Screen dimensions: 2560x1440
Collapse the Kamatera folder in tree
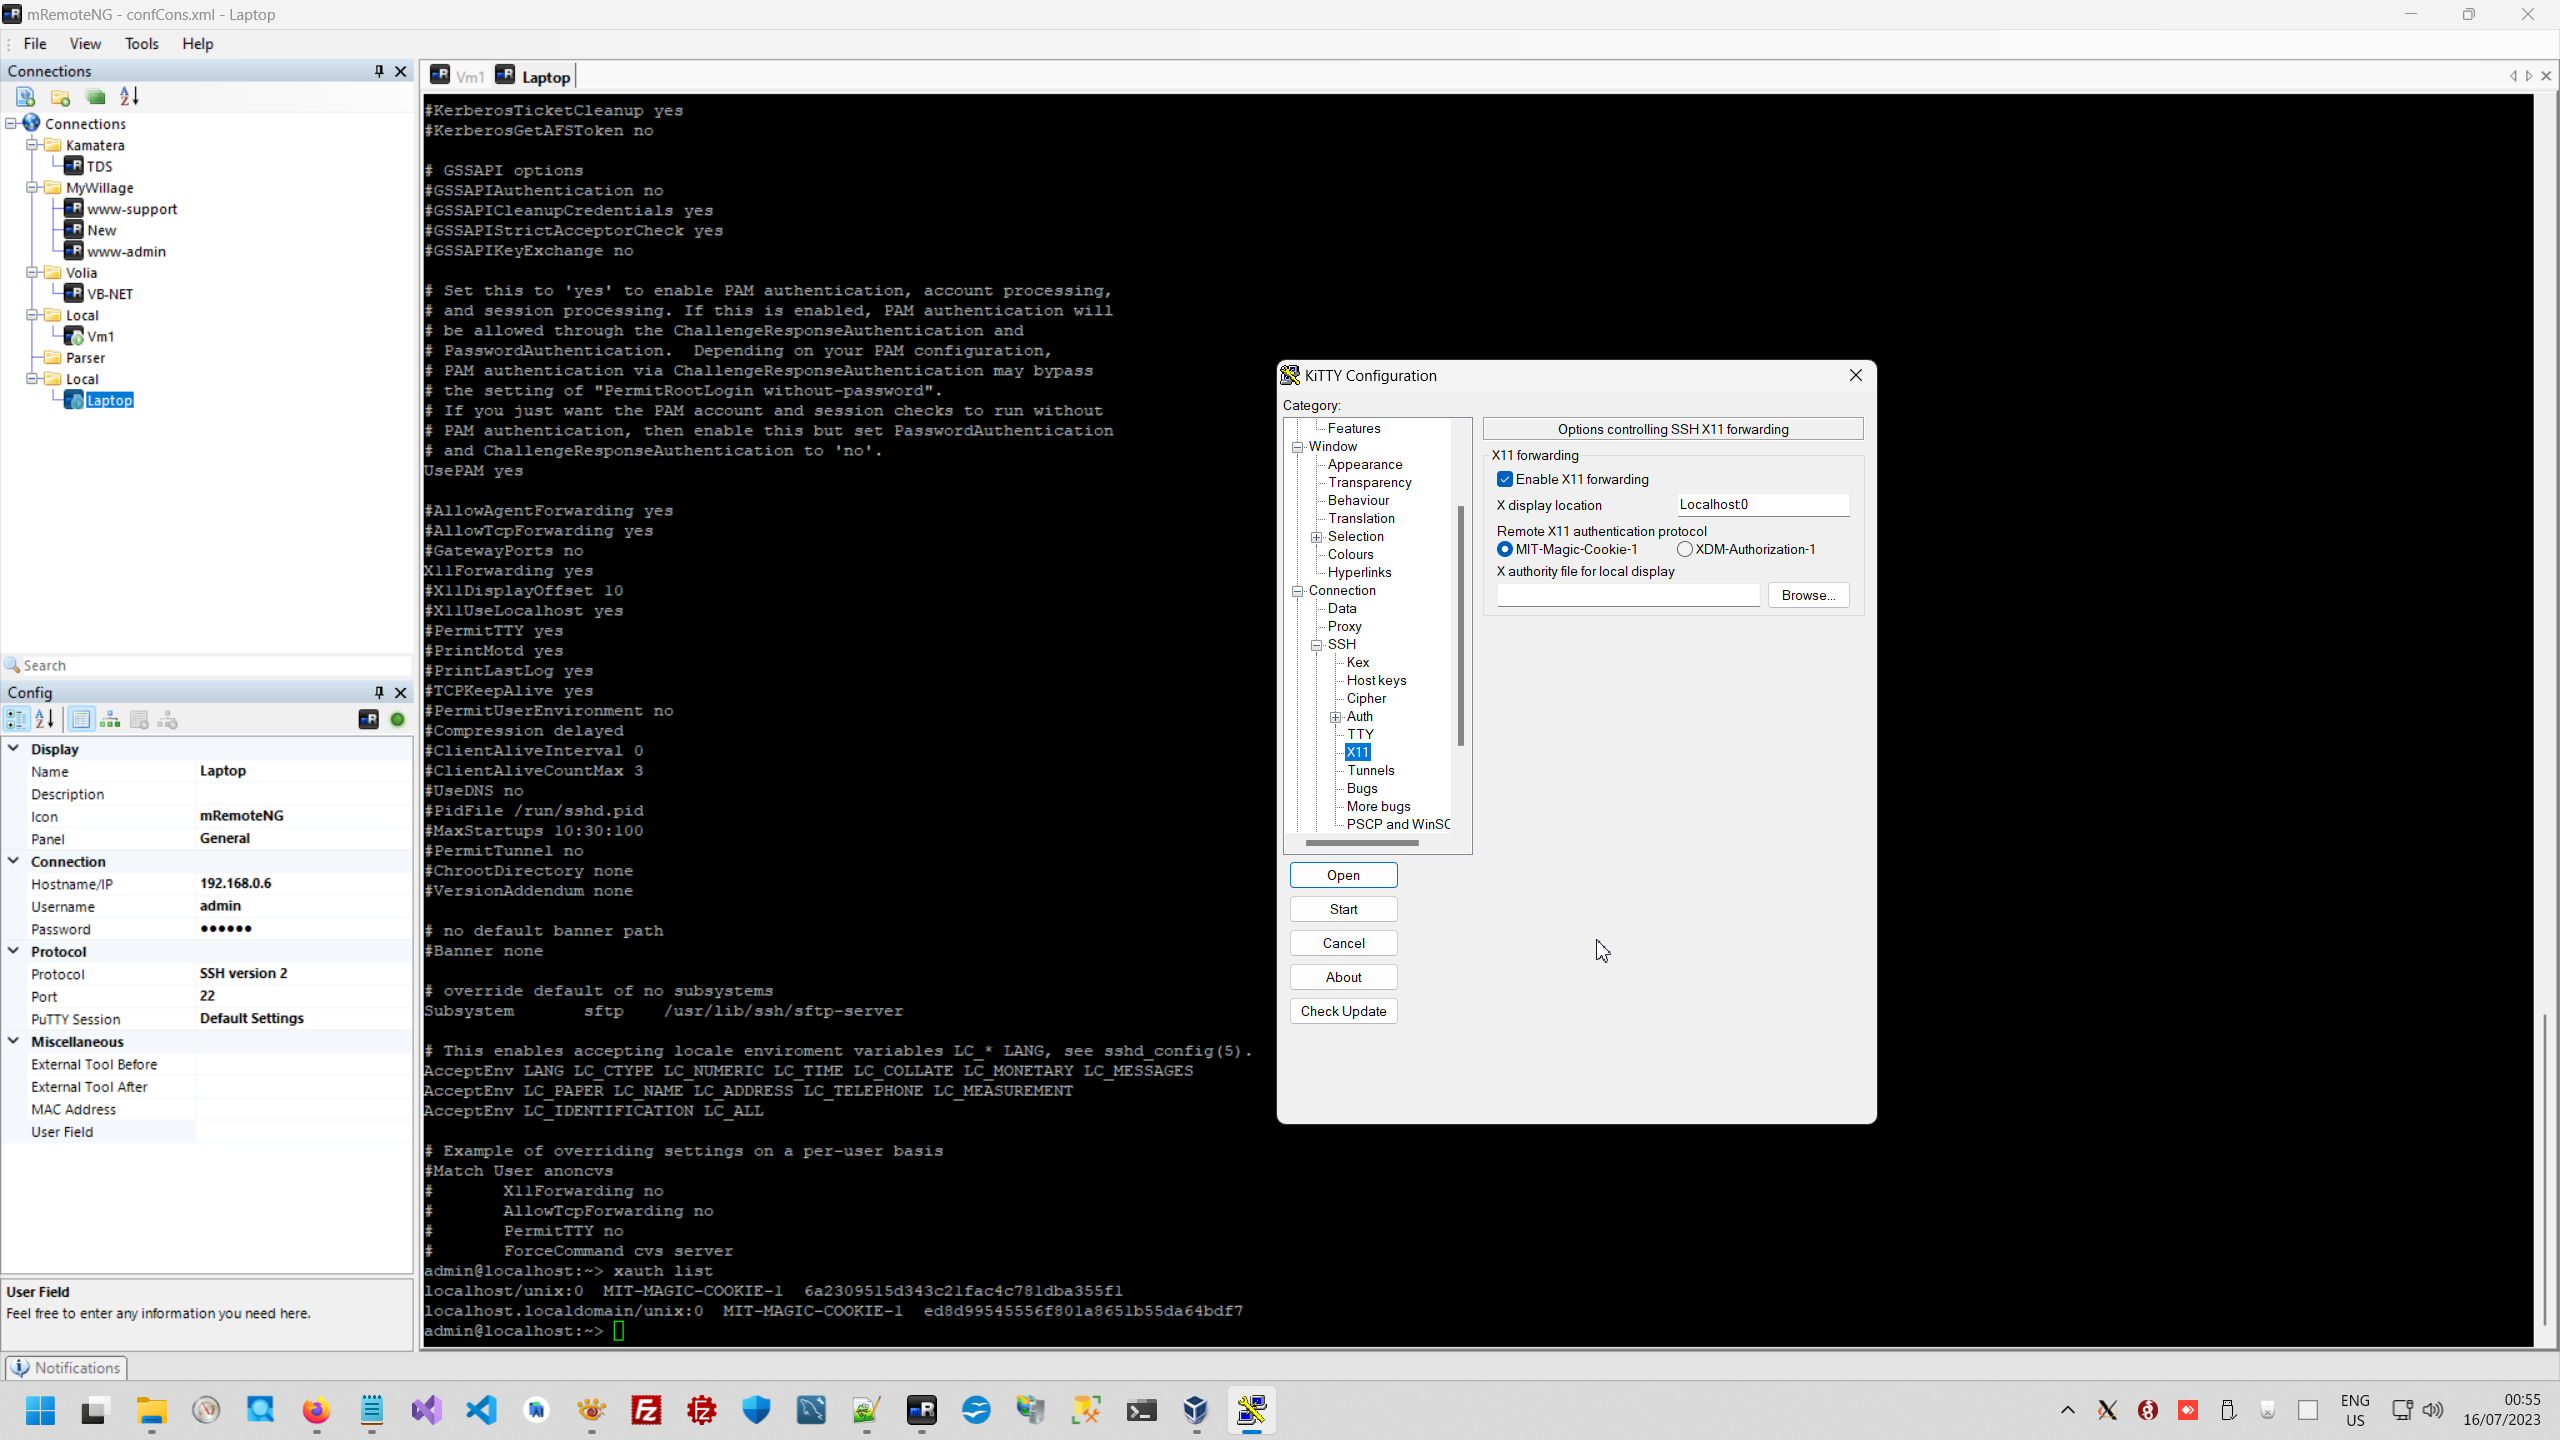click(32, 145)
